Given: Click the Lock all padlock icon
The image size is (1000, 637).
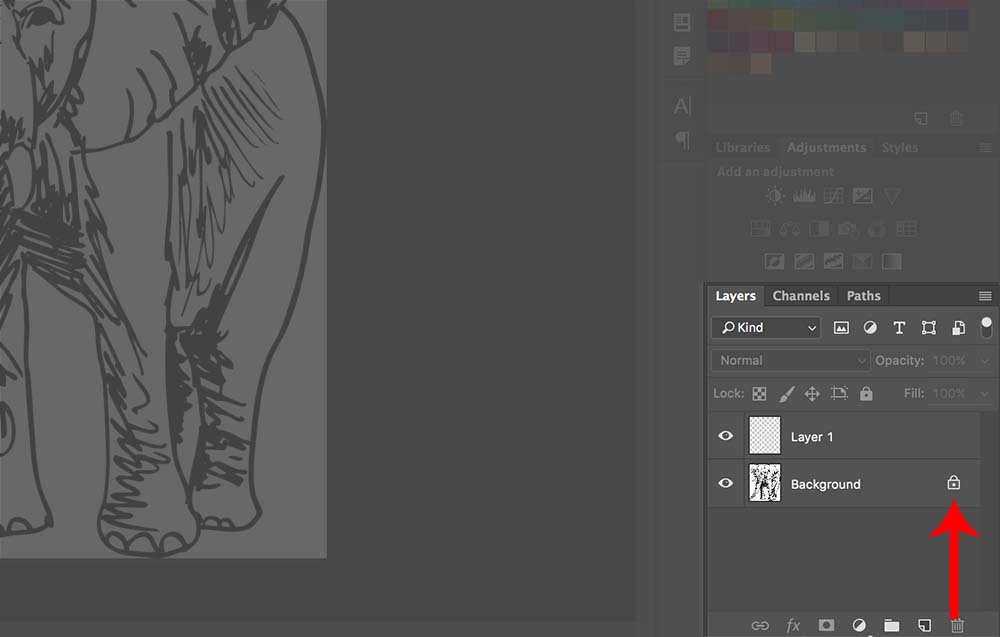Looking at the screenshot, I should coord(866,394).
